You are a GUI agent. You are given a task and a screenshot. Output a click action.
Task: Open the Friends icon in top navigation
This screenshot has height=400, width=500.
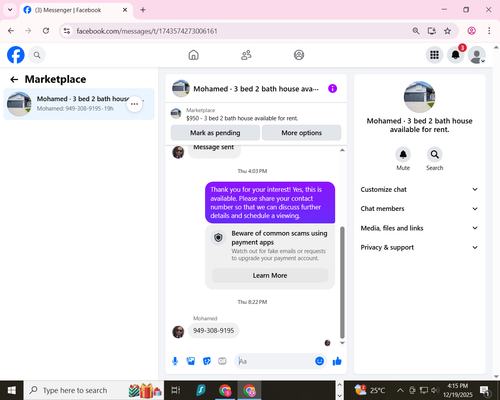(246, 55)
